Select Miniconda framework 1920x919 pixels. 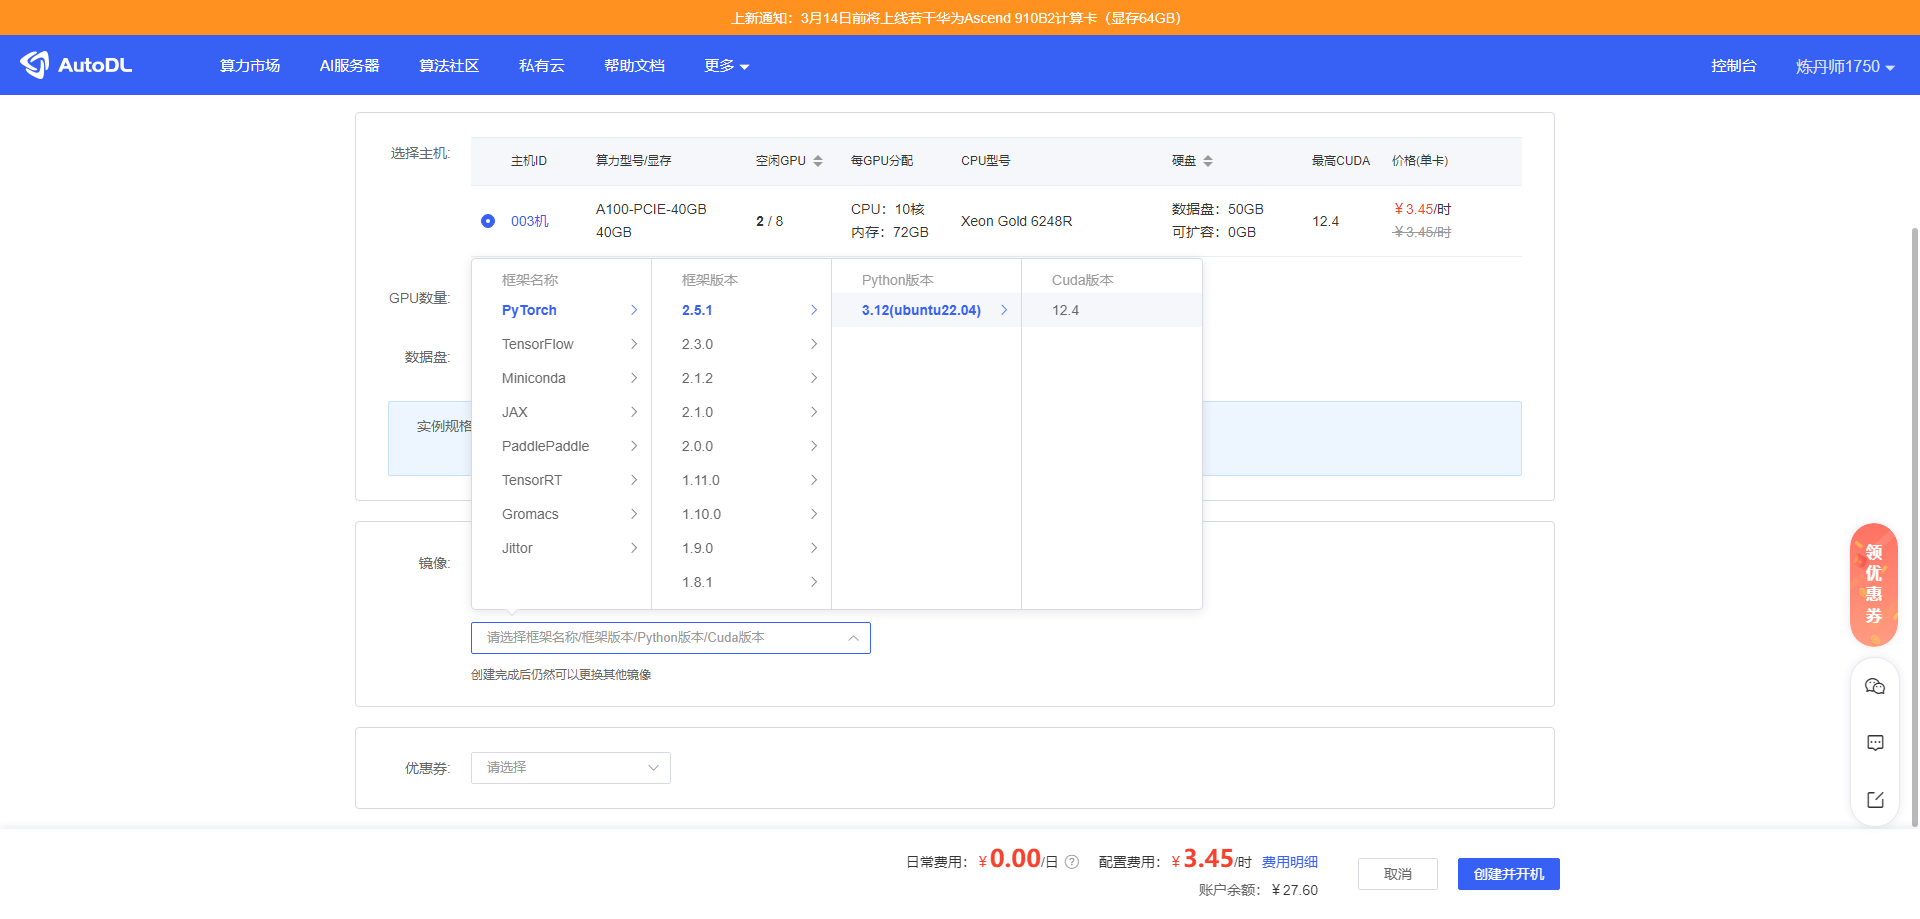[x=561, y=378]
